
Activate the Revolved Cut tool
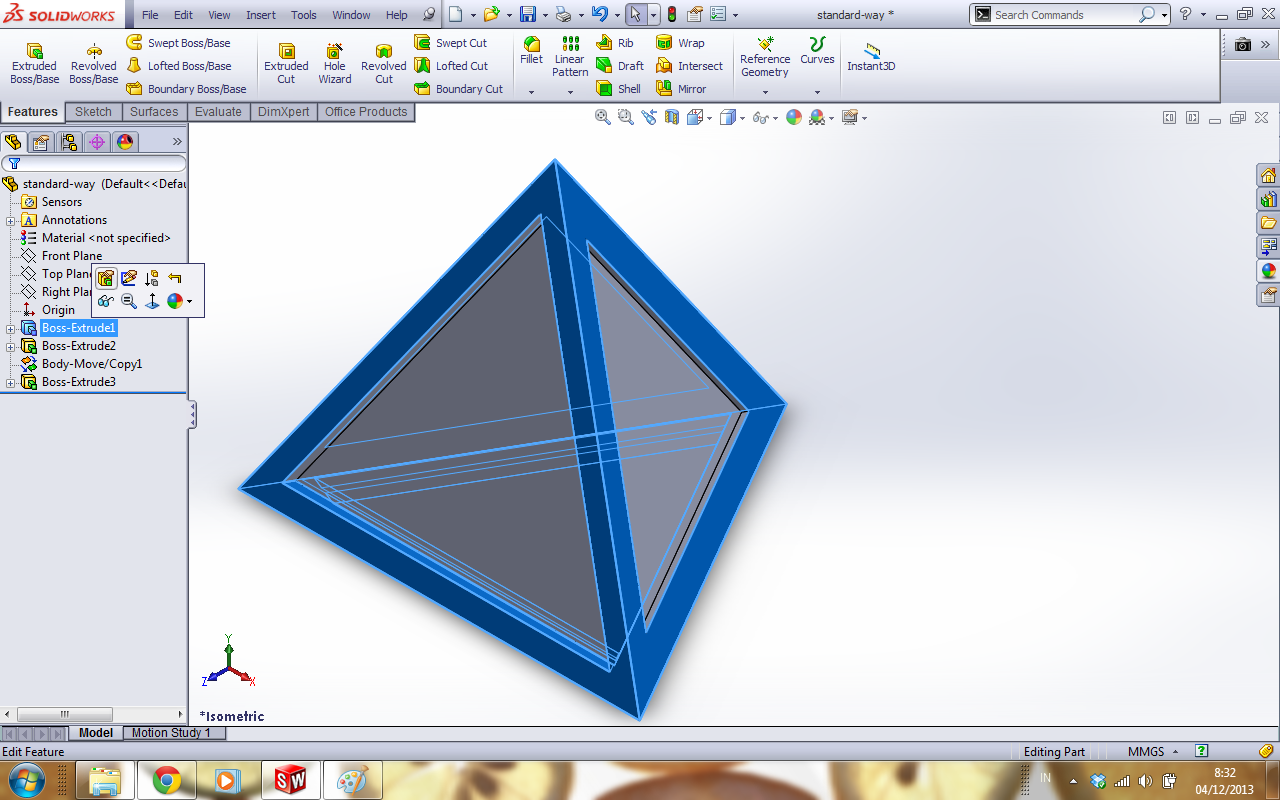(384, 63)
